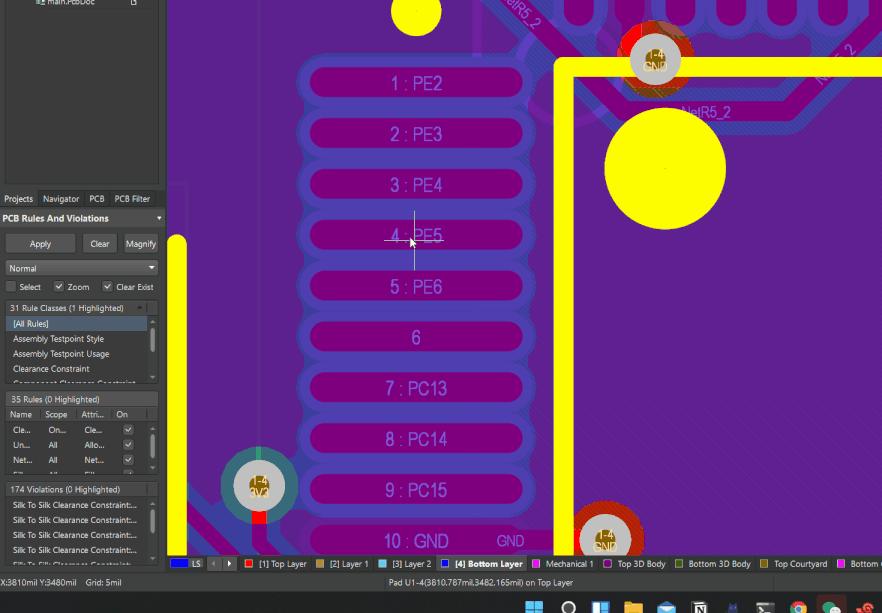This screenshot has width=882, height=613.
Task: Disable the Cle... rule On checkbox
Action: pos(128,430)
